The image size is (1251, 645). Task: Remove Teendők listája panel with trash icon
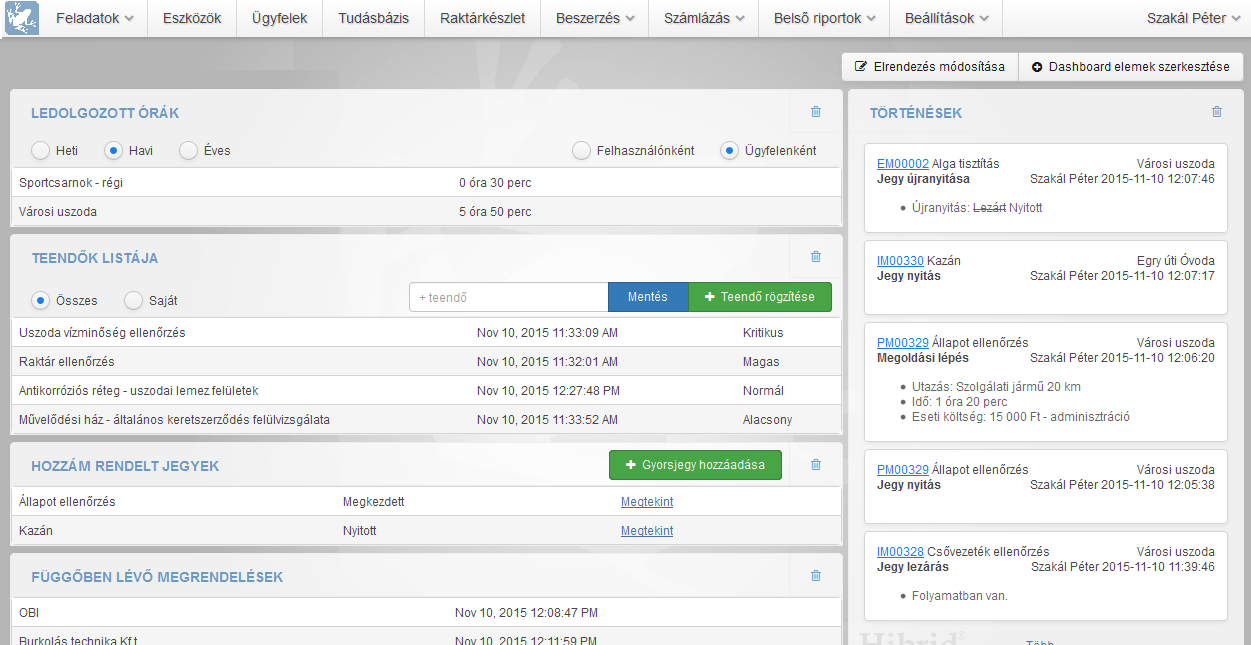[816, 257]
